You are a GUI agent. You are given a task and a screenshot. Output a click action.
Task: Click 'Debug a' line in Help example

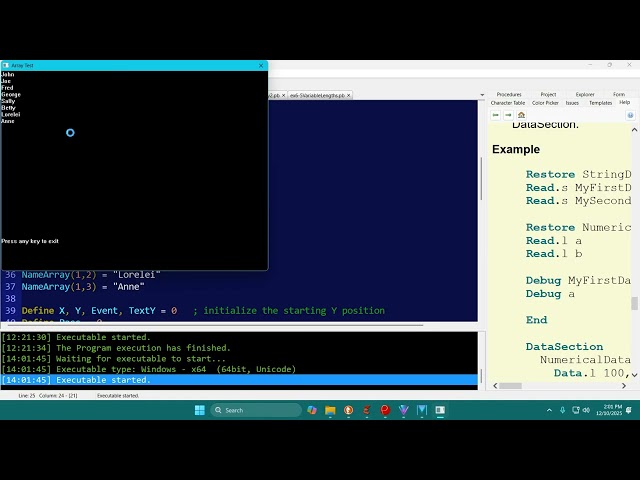click(x=550, y=294)
